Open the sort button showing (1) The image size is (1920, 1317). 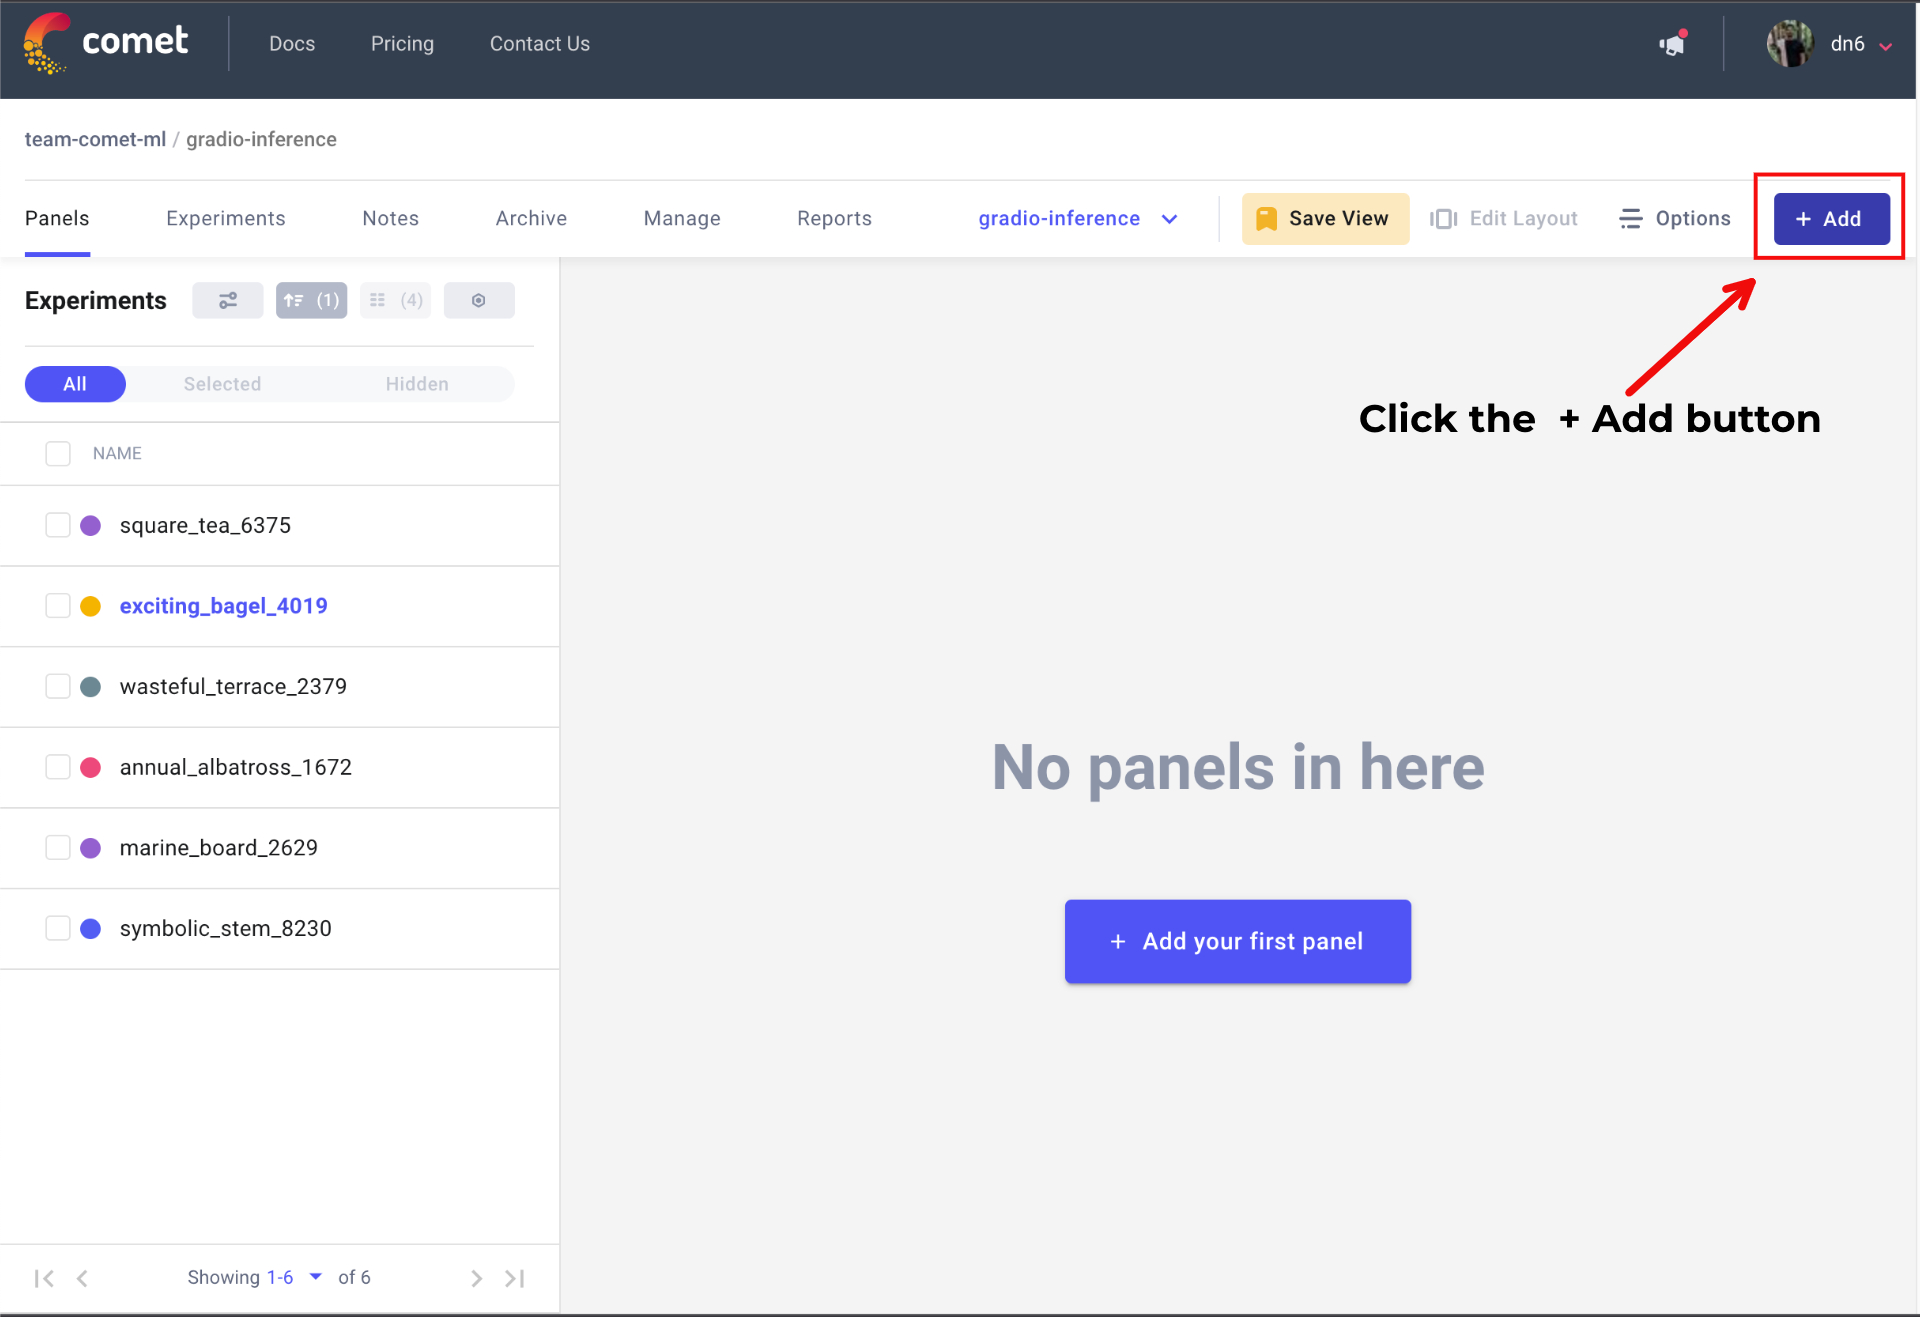click(312, 300)
